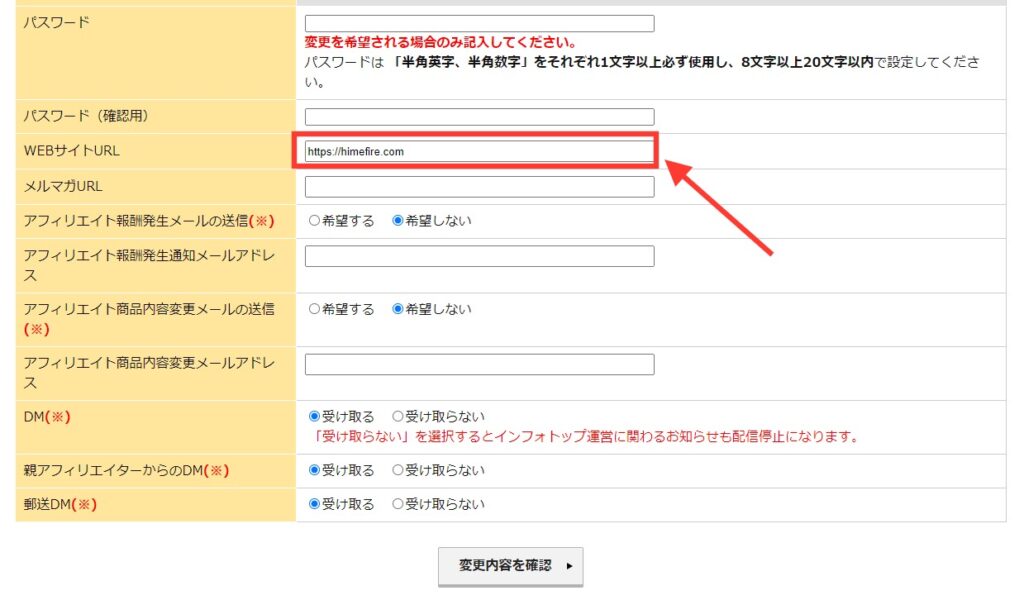
Task: Select 受け取る for 親アフィリエイターからのDM
Action: (314, 470)
